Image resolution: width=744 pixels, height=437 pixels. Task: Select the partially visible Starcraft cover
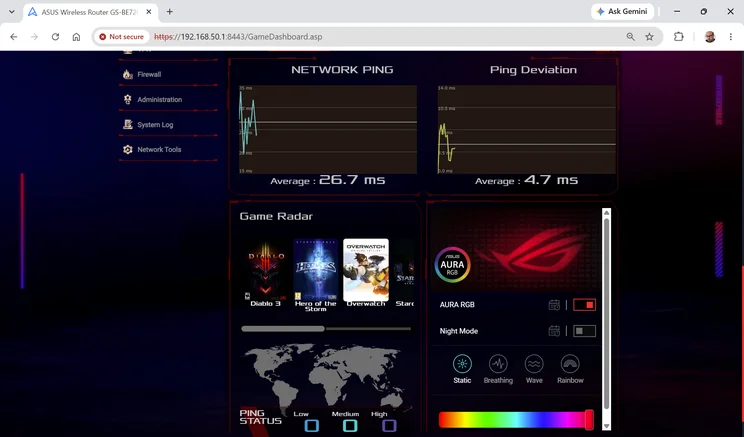pyautogui.click(x=404, y=270)
